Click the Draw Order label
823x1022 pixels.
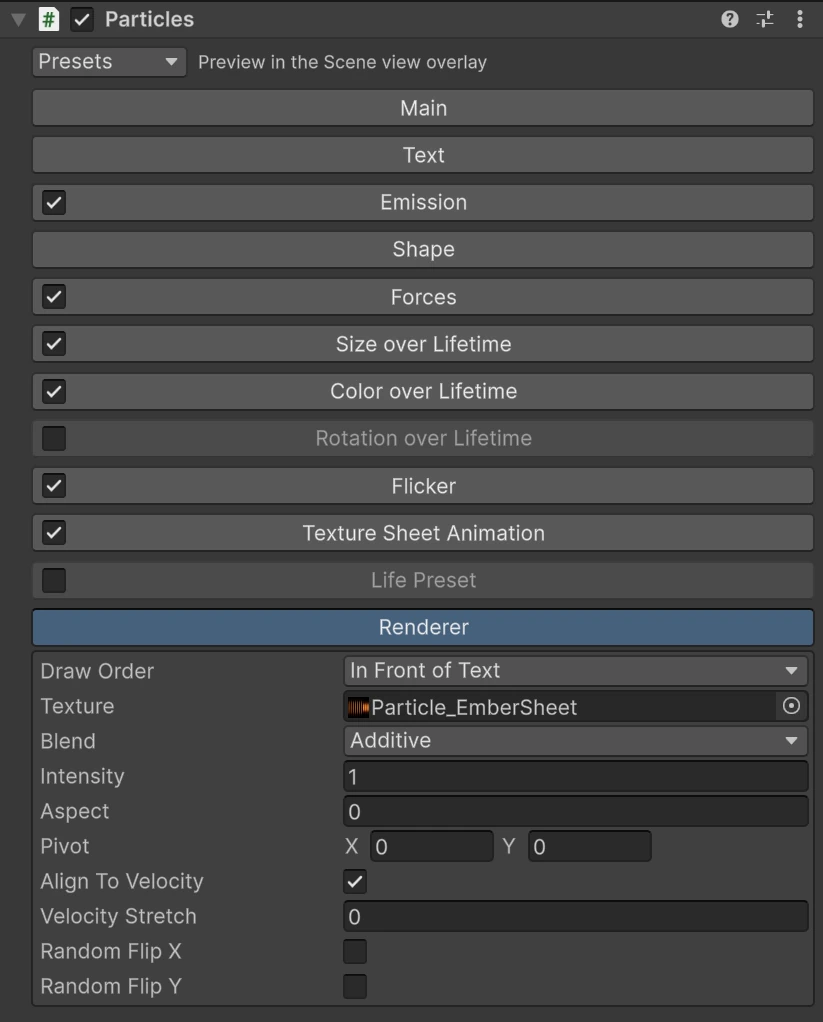click(x=97, y=671)
